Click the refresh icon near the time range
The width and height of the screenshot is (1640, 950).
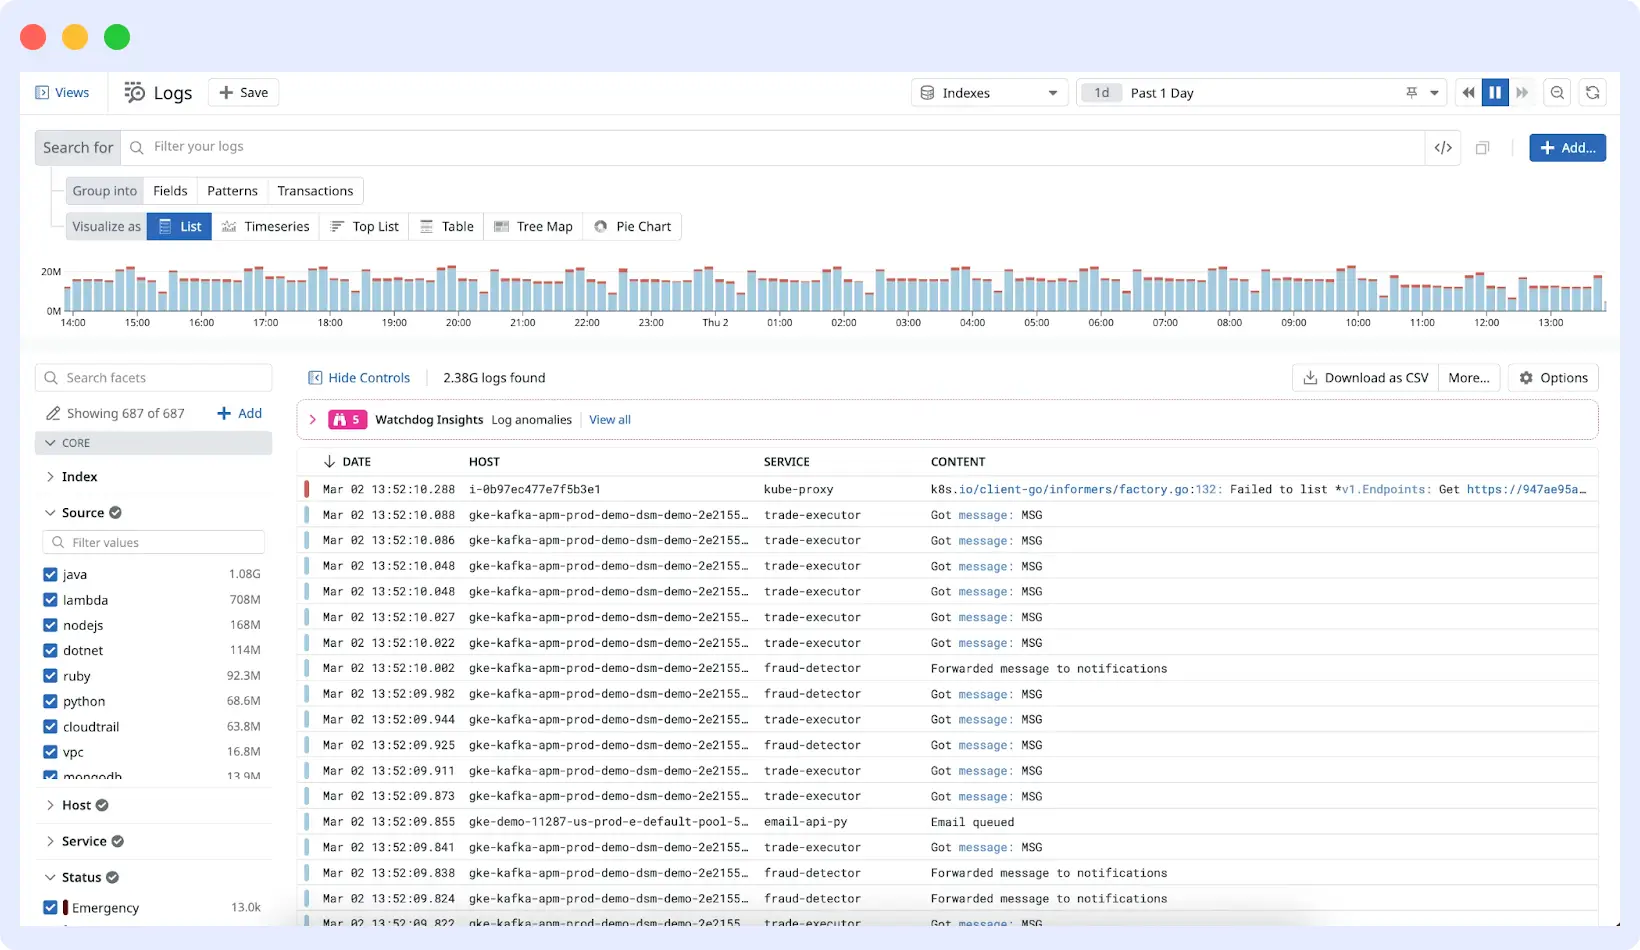1593,92
